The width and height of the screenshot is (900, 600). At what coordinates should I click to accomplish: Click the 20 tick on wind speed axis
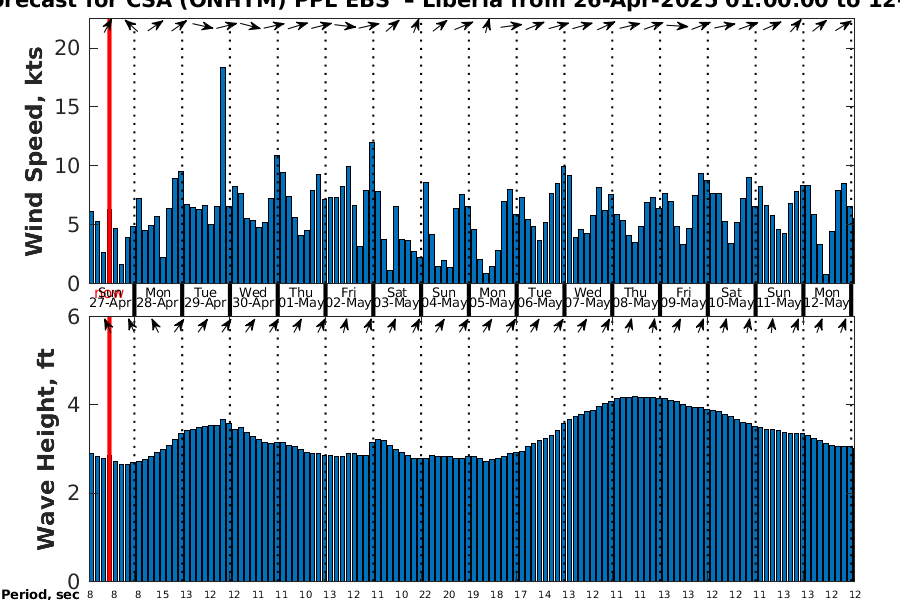(67, 48)
